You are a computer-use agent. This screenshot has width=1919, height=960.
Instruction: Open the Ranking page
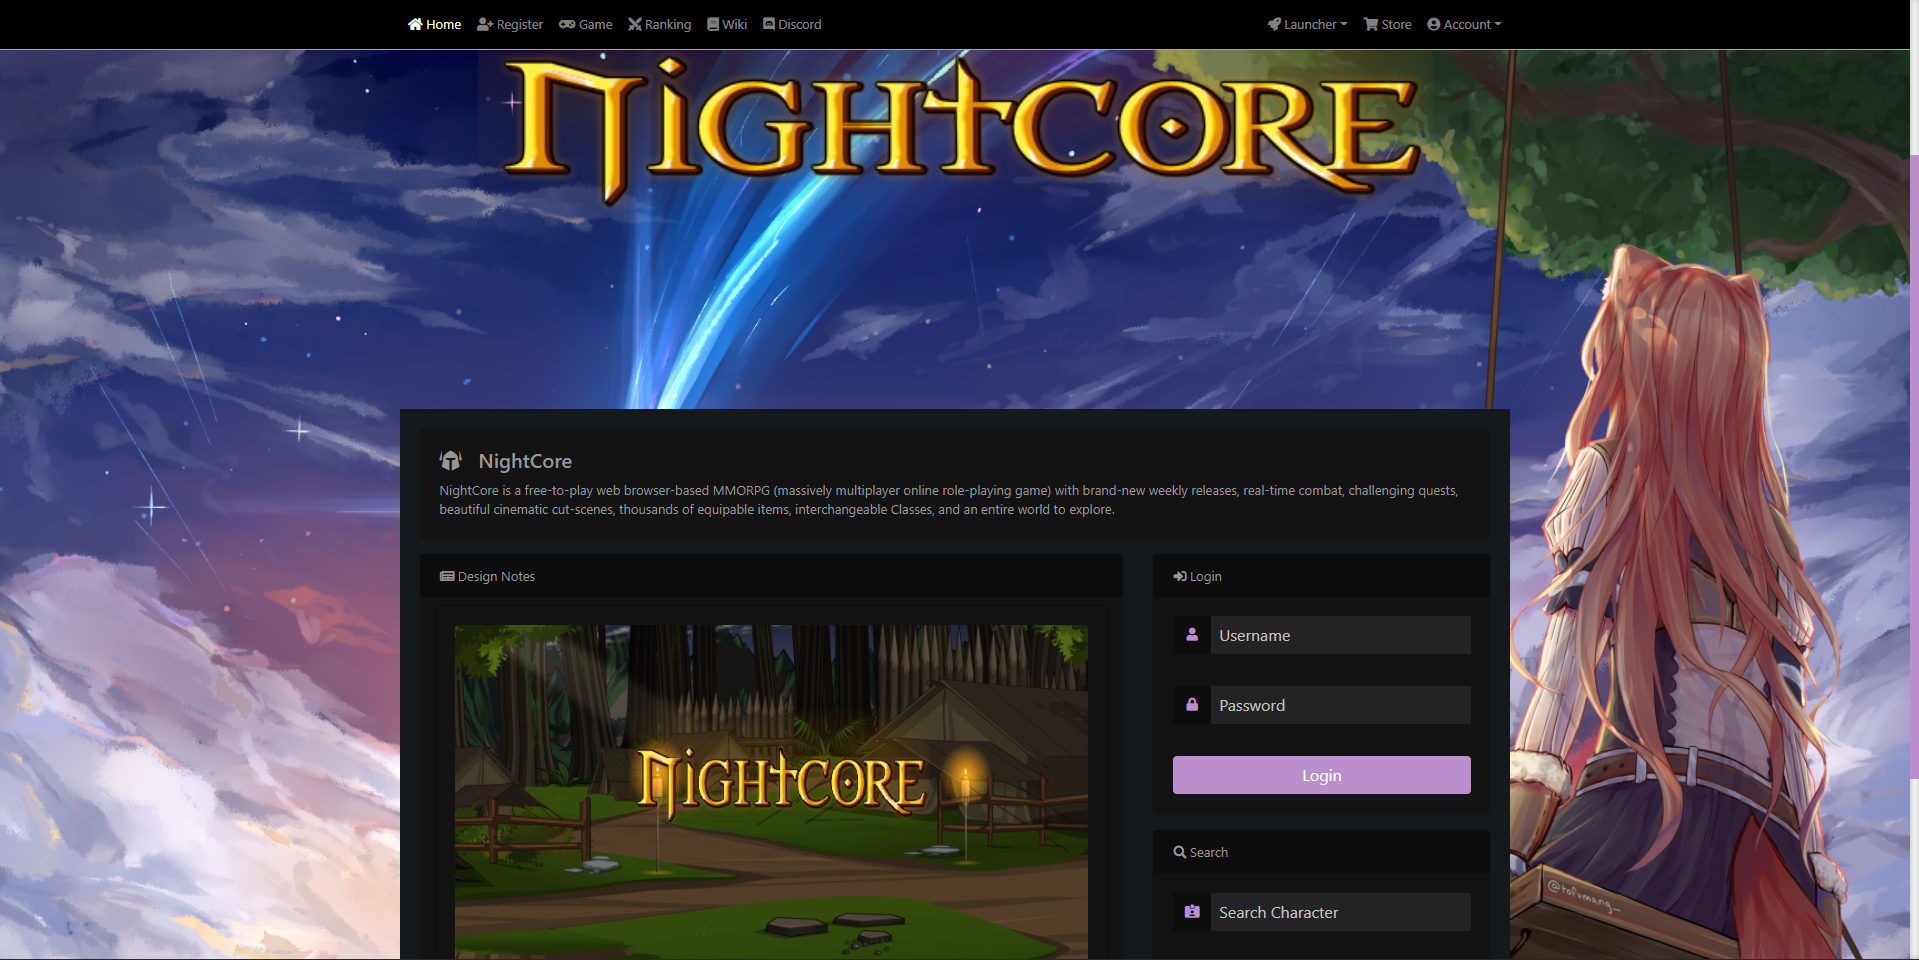click(x=660, y=24)
